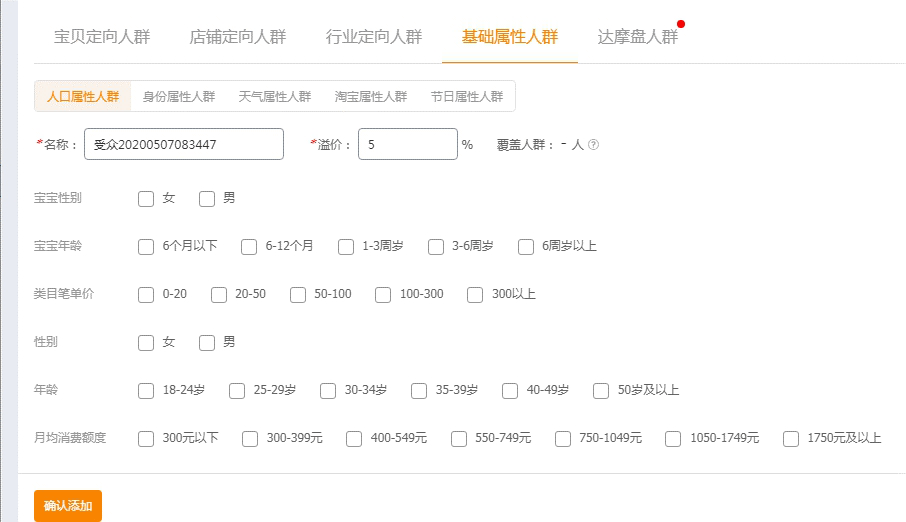Select the 天气属性人群 sub-tab
906x522 pixels.
275,97
